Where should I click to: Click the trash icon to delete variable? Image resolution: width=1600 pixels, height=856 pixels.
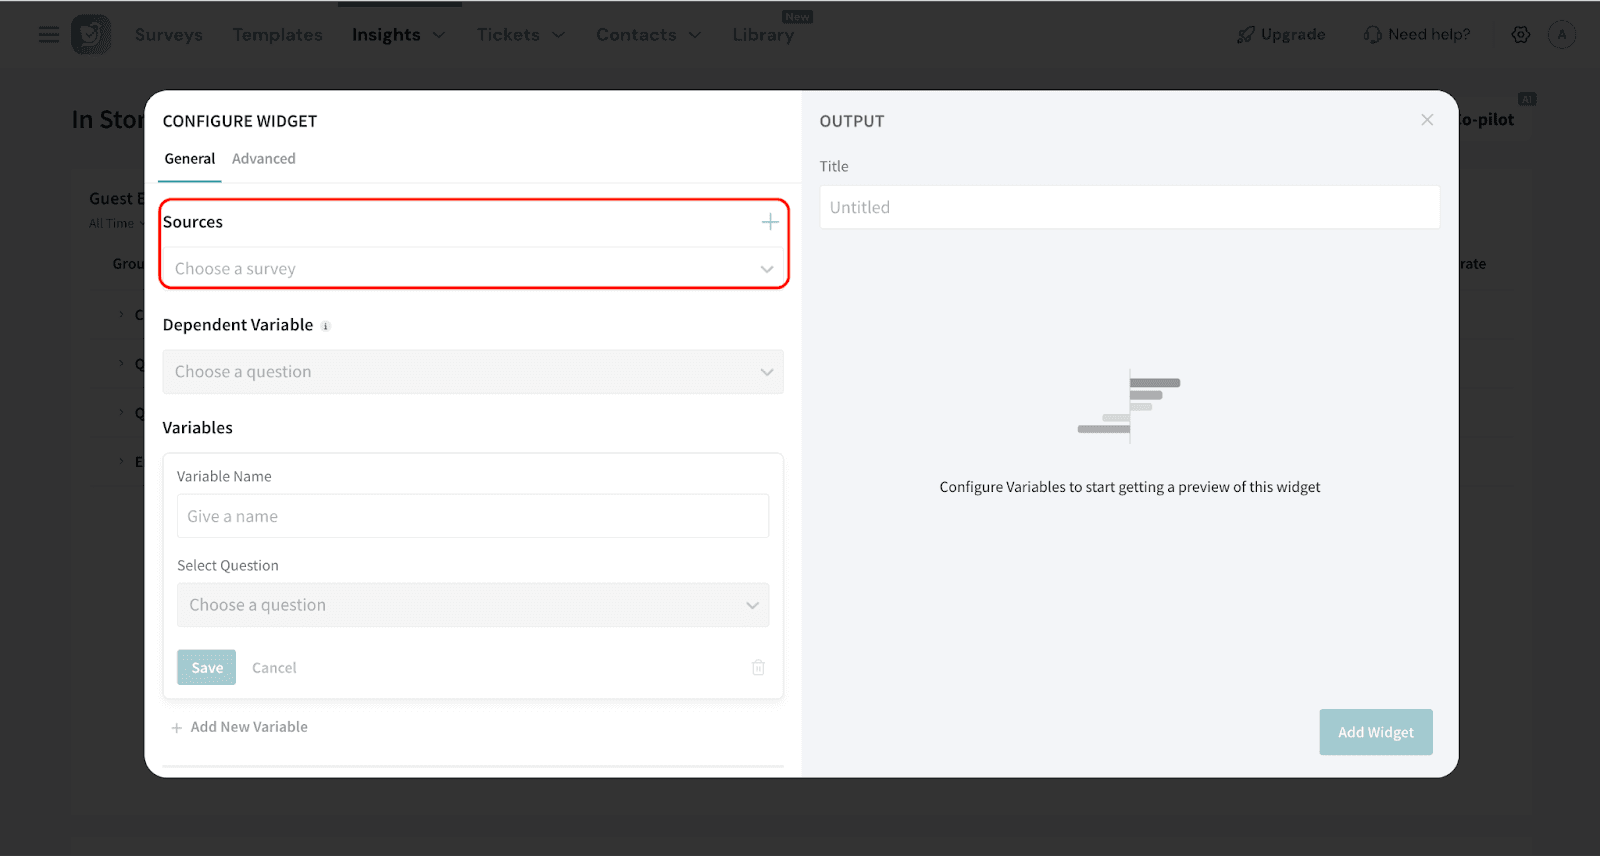(758, 667)
